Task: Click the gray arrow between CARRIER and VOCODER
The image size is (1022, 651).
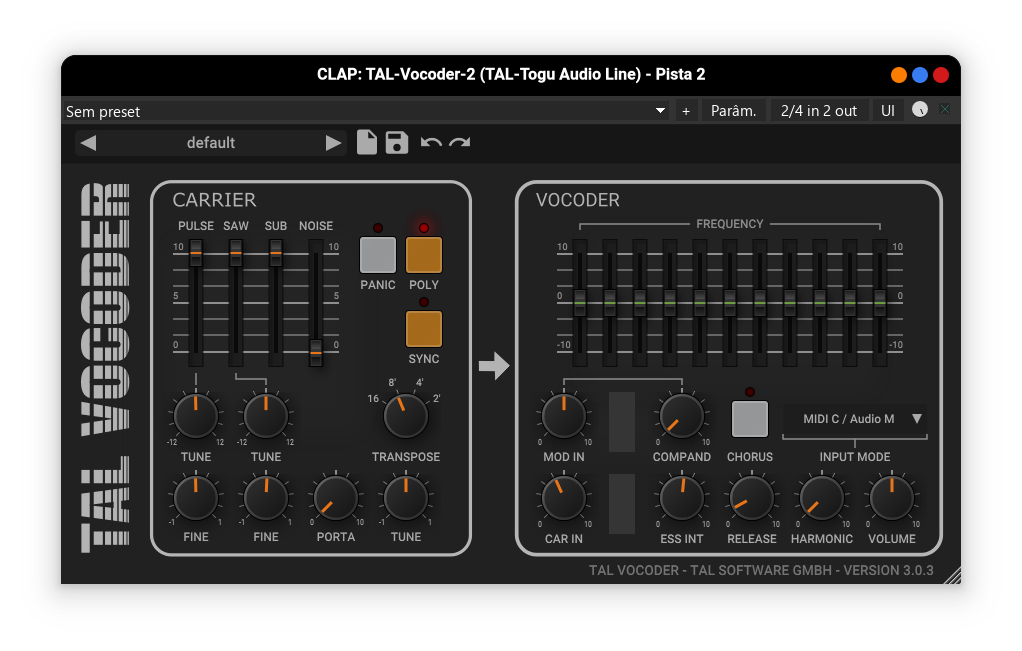Action: pyautogui.click(x=494, y=366)
